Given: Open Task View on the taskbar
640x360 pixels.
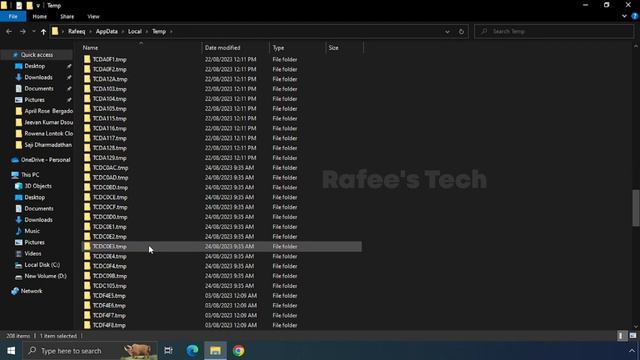Looking at the screenshot, I should [x=168, y=351].
